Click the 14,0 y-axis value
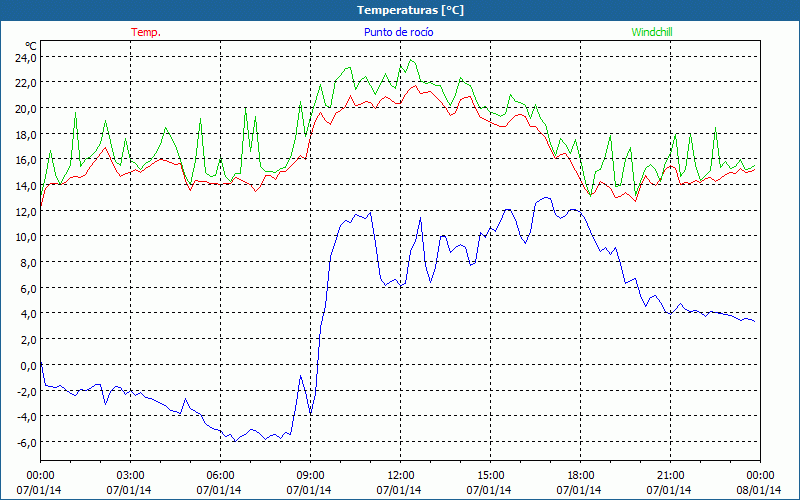Image resolution: width=800 pixels, height=500 pixels. point(26,186)
